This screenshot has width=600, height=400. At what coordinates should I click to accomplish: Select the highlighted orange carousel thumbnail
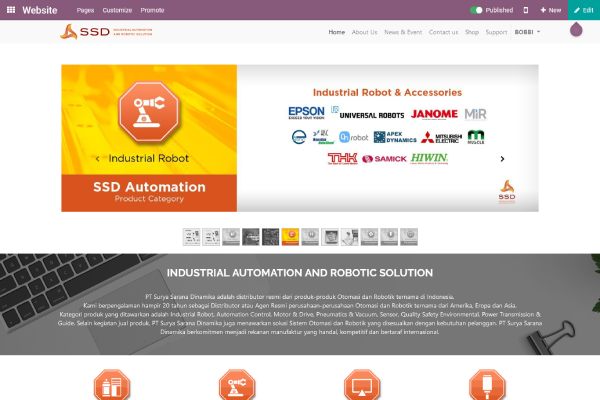(x=290, y=237)
